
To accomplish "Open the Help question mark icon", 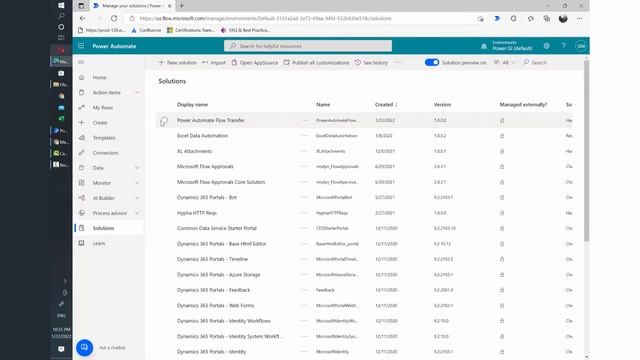I will 564,46.
